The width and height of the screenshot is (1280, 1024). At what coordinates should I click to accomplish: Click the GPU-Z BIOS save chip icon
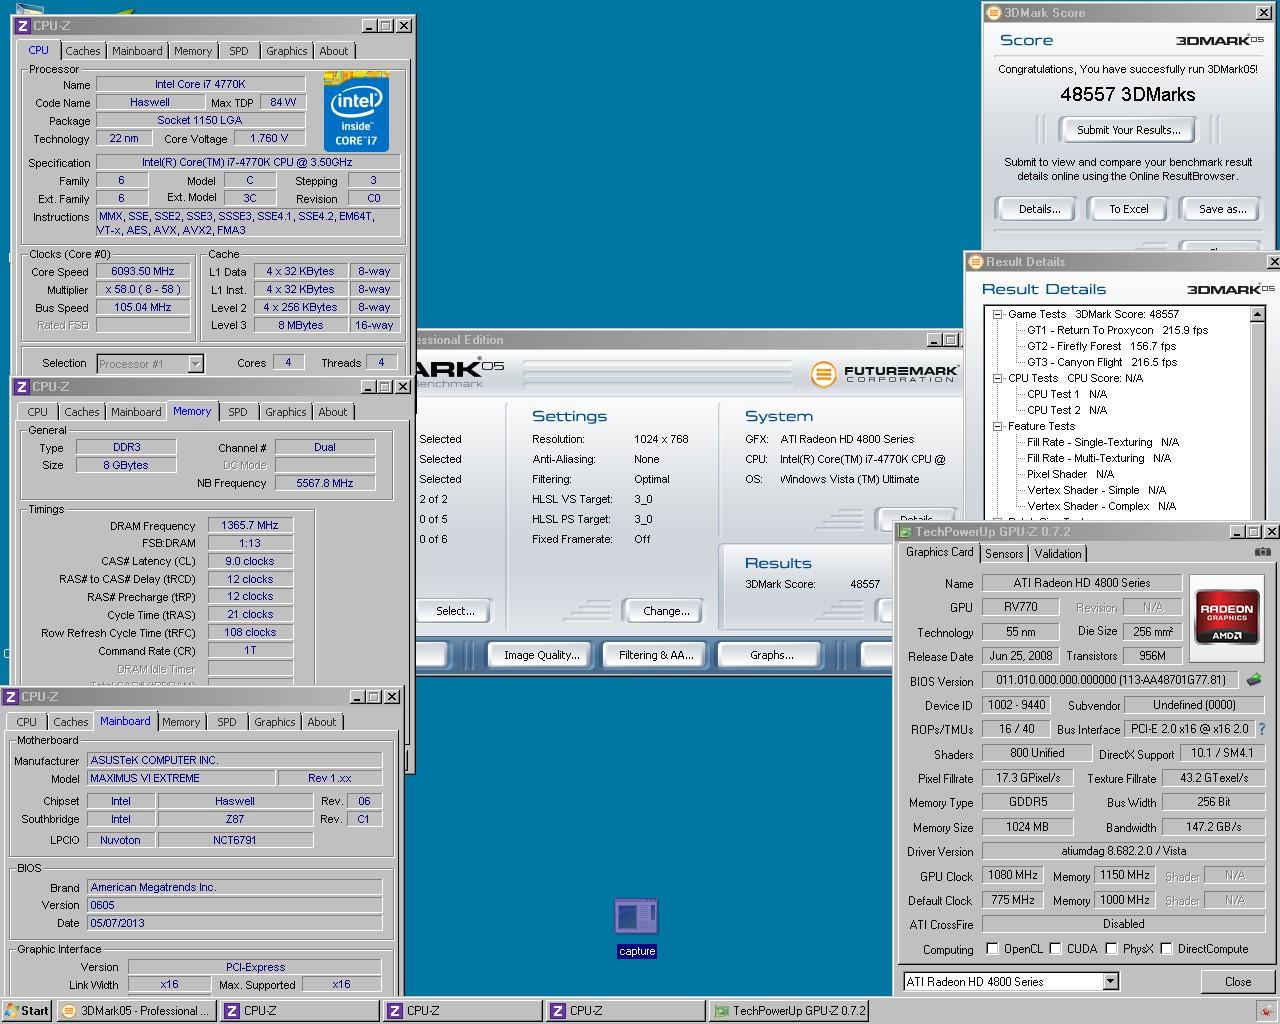[1253, 680]
